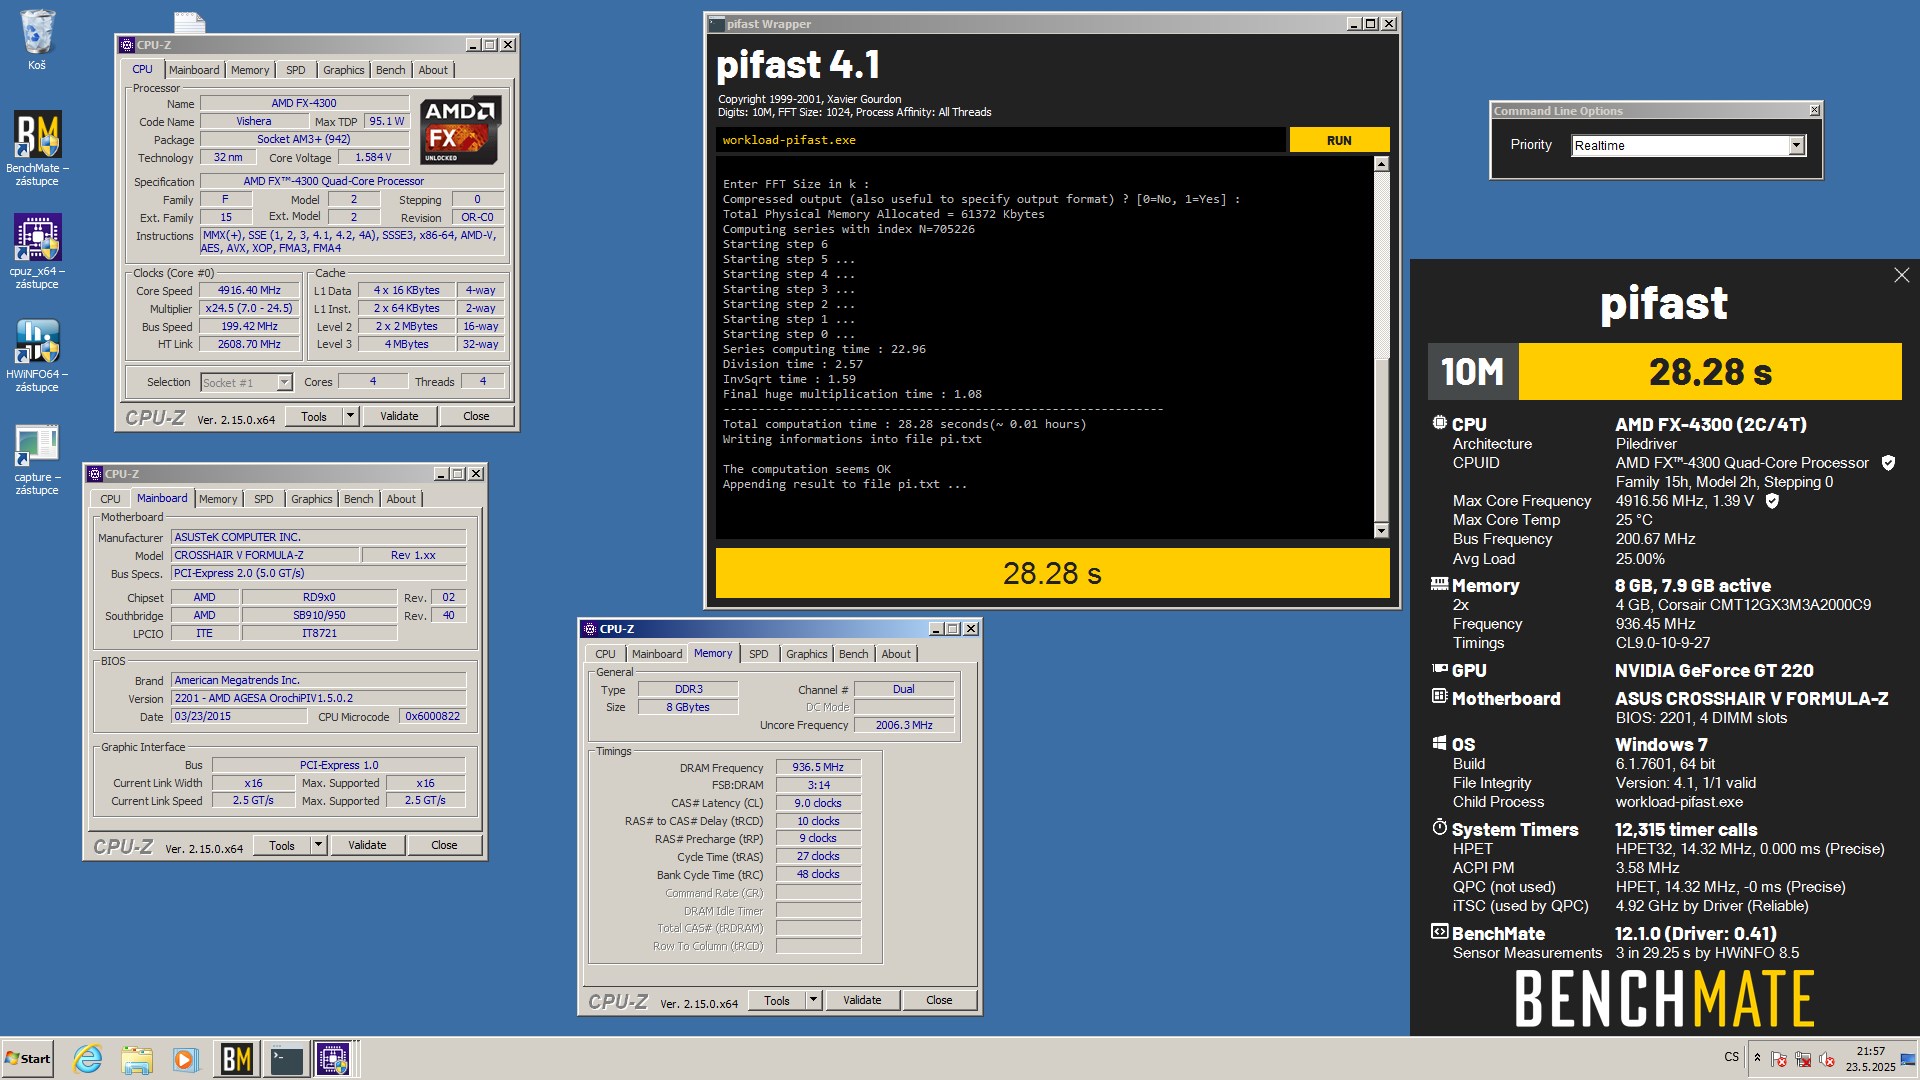This screenshot has height=1080, width=1920.
Task: Expand Tools dropdown arrow in CPU-Z Mainboard window
Action: coord(318,845)
